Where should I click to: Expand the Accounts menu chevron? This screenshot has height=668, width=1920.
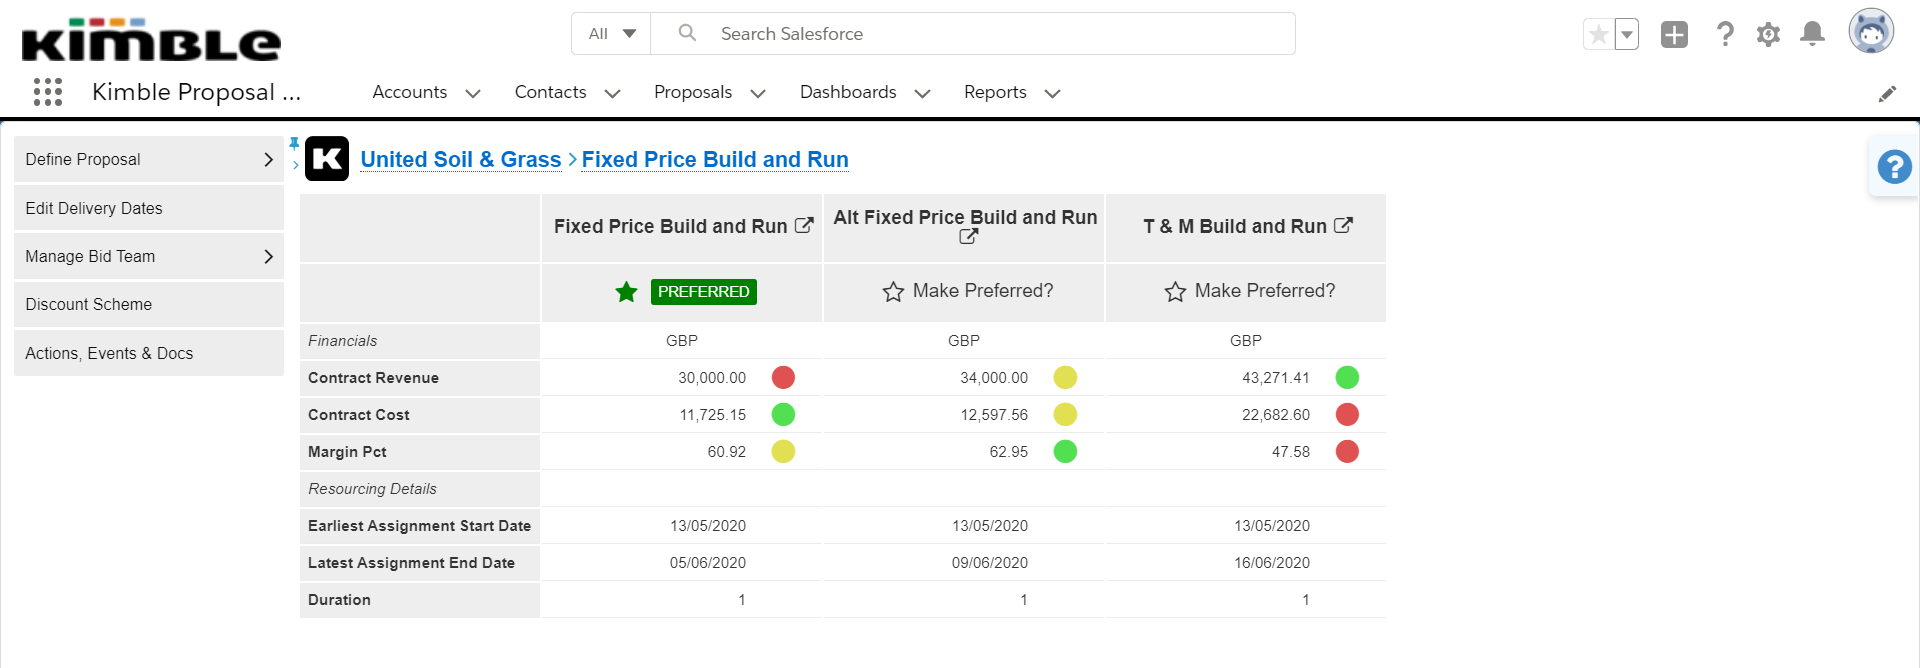[473, 93]
